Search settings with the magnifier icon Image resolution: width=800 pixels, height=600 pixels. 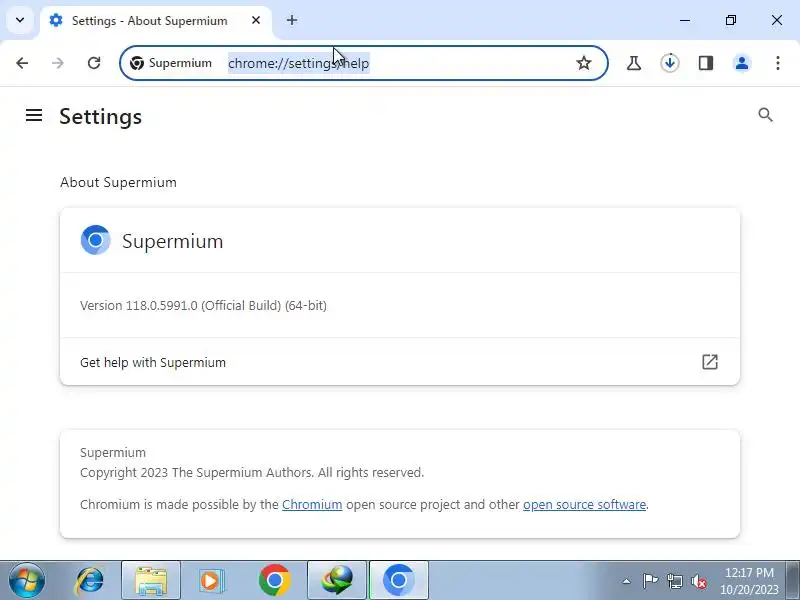click(765, 115)
